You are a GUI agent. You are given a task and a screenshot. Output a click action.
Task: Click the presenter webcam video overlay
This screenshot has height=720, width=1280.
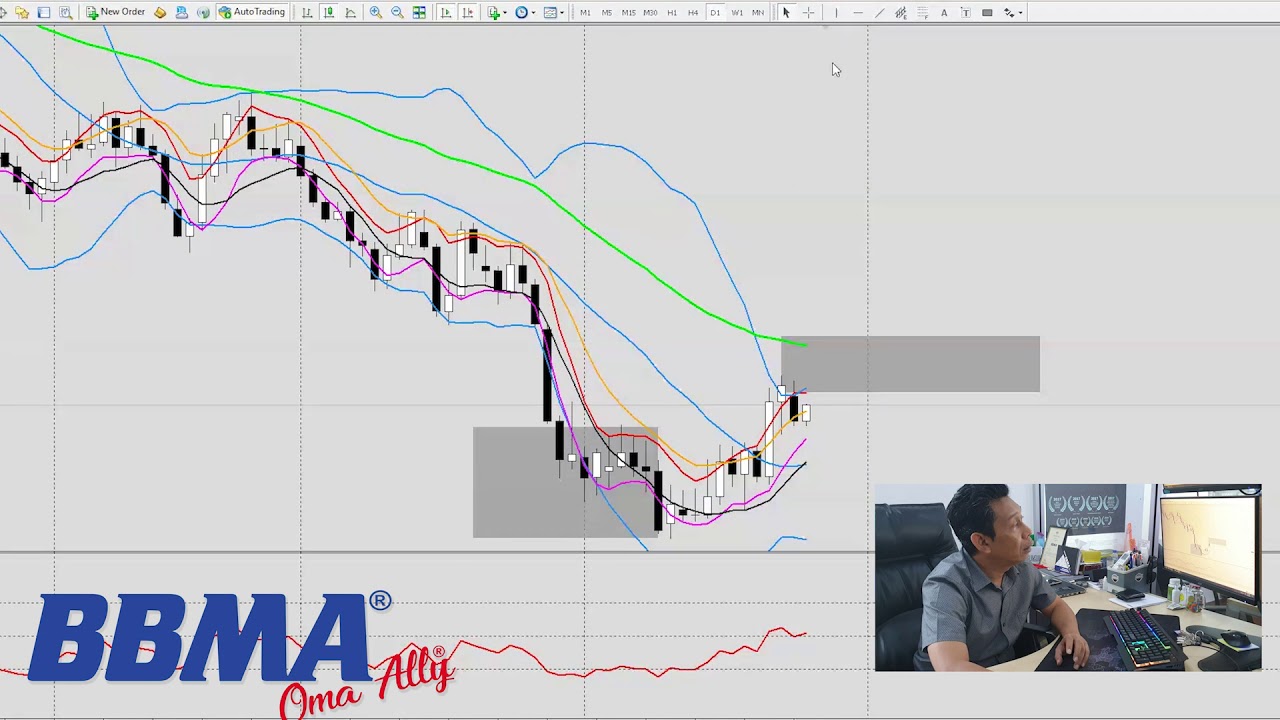pos(1068,577)
